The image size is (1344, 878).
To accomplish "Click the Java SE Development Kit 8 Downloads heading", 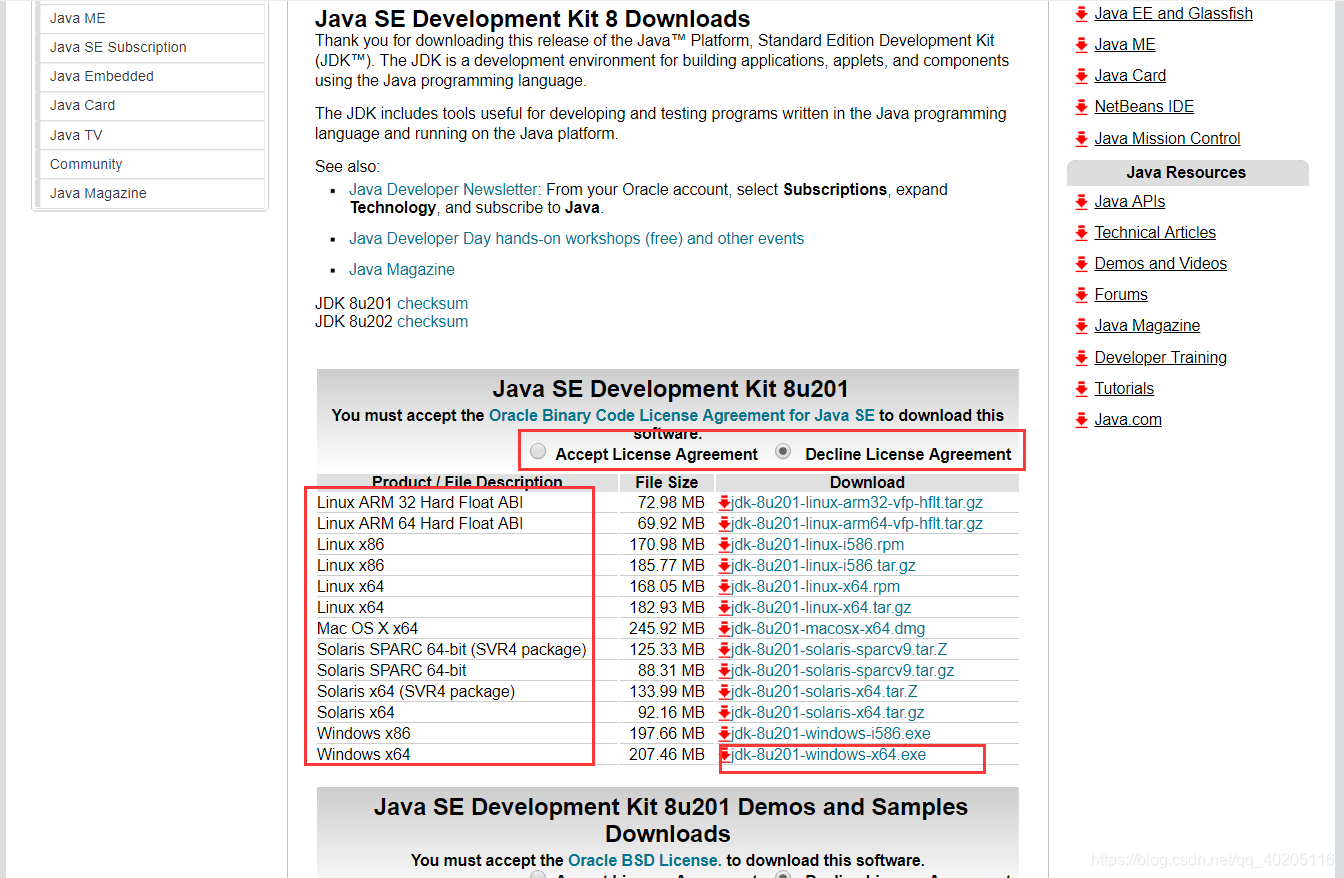I will [x=532, y=19].
